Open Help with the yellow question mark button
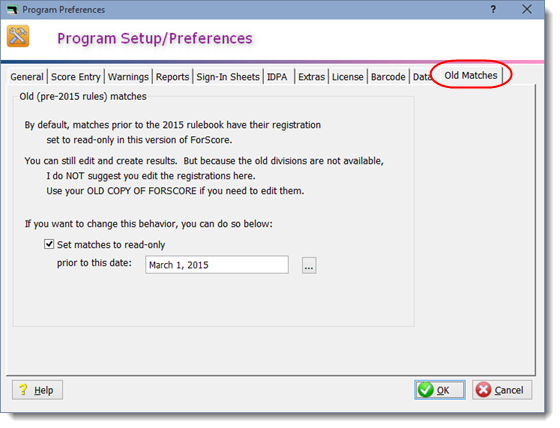 tap(38, 390)
